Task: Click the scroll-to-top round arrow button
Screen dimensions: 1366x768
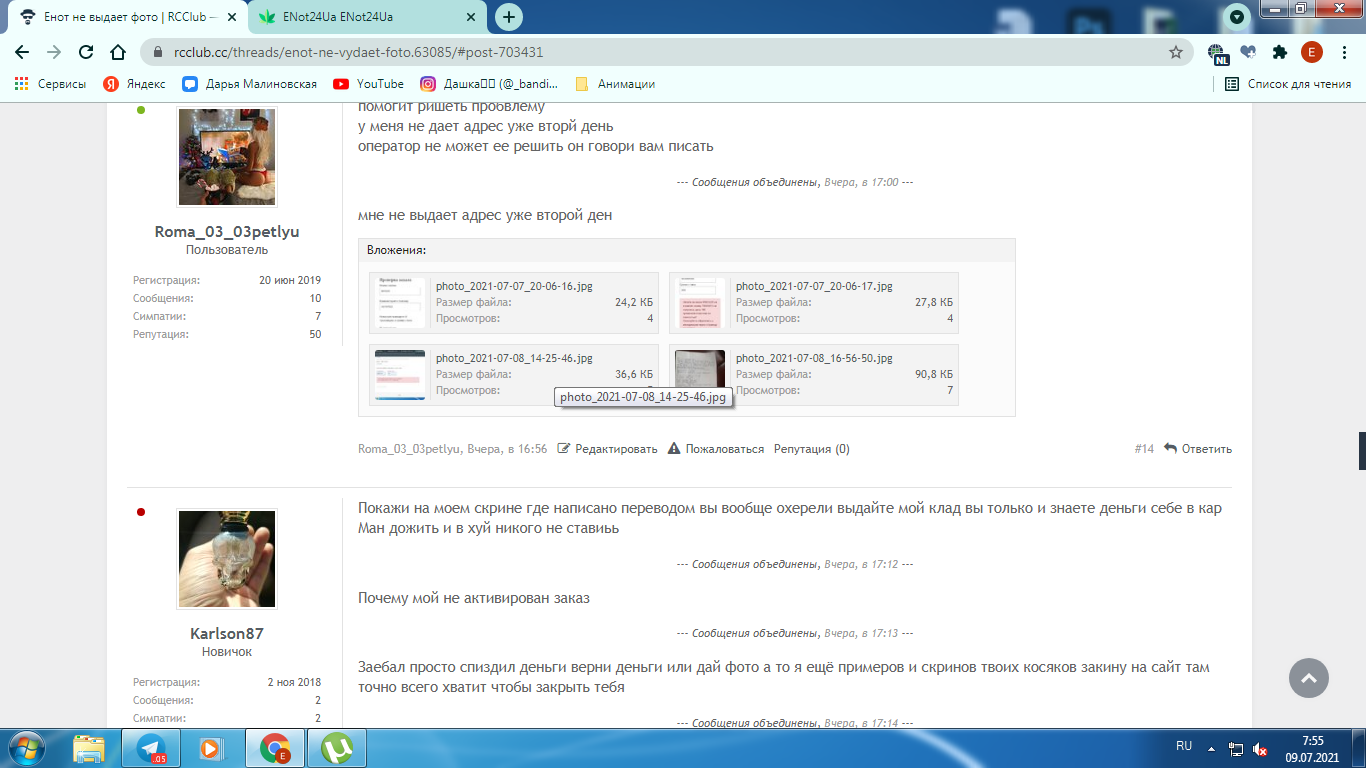Action: pos(1309,678)
